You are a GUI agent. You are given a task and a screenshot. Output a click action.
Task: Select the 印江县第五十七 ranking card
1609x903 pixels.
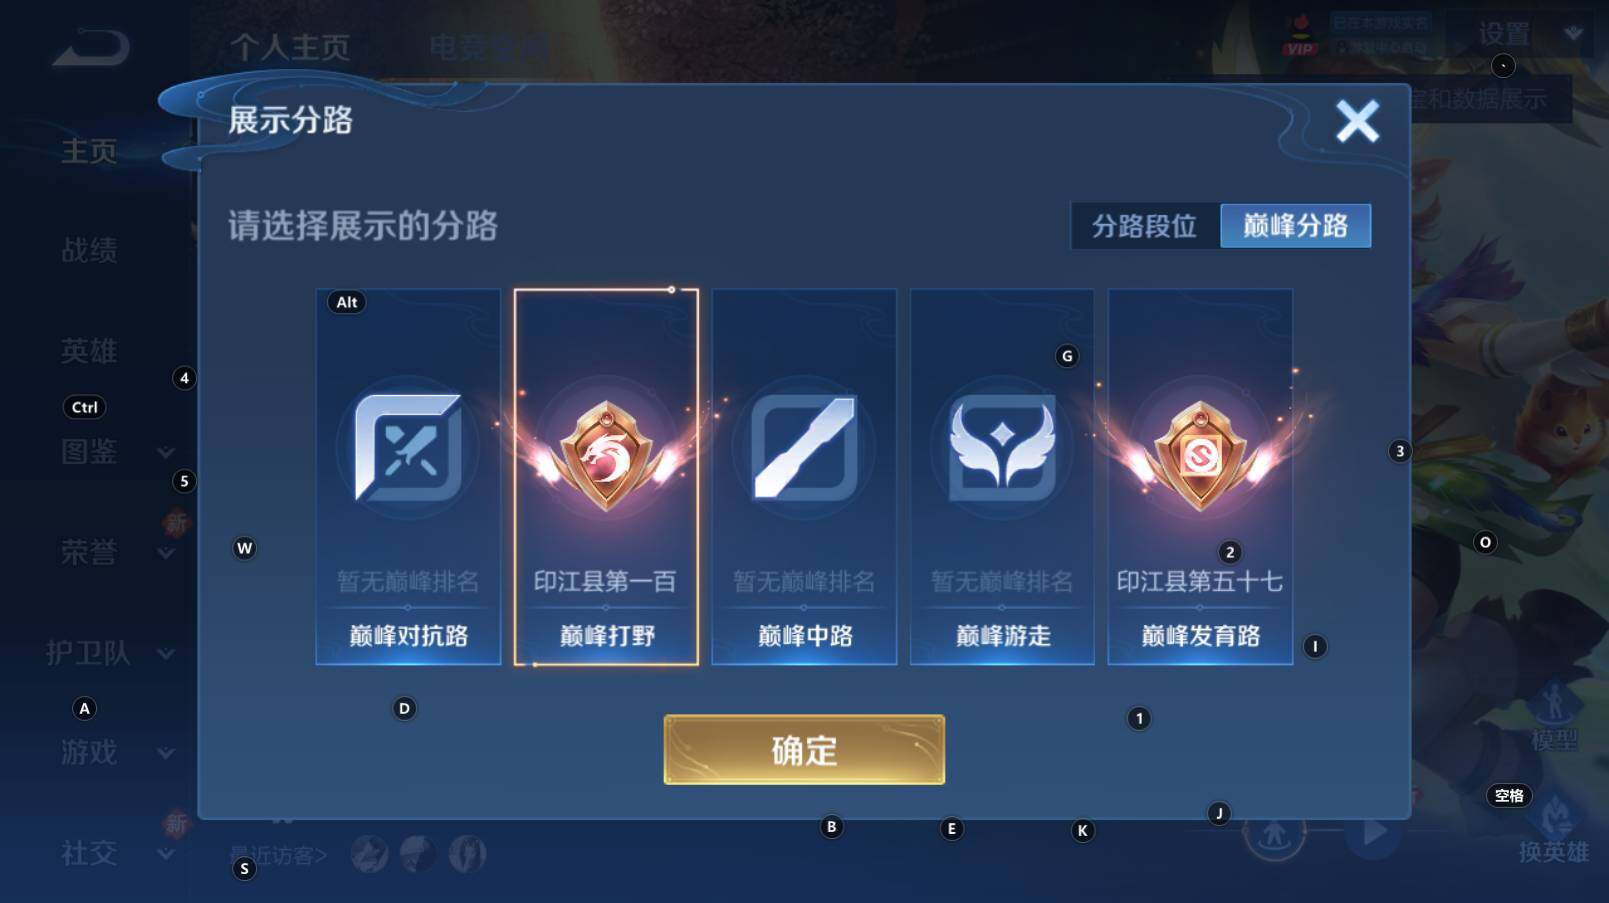pyautogui.click(x=1200, y=477)
